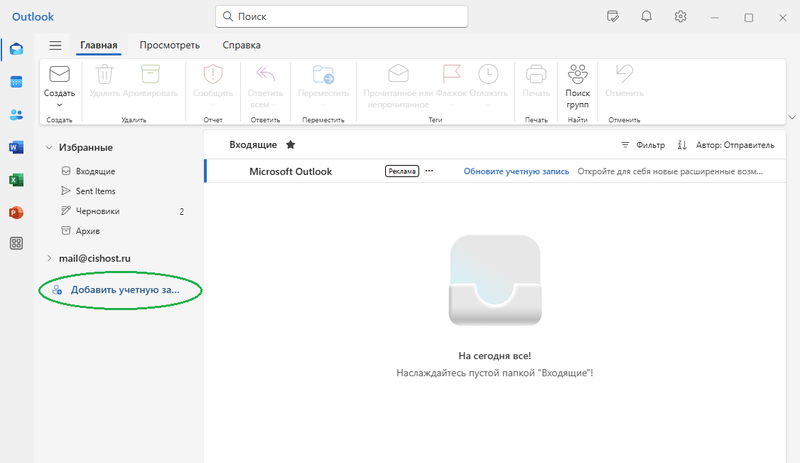Launch PowerPoint from the sidebar
The image size is (800, 463).
pos(16,212)
